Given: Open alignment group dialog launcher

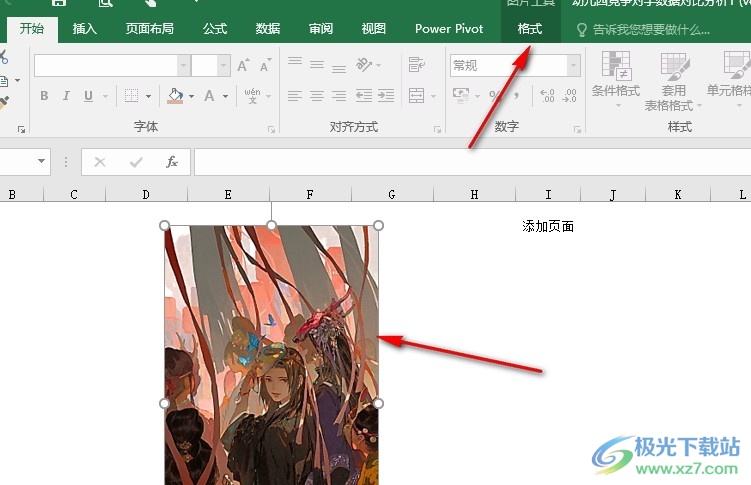Looking at the screenshot, I should coord(437,129).
